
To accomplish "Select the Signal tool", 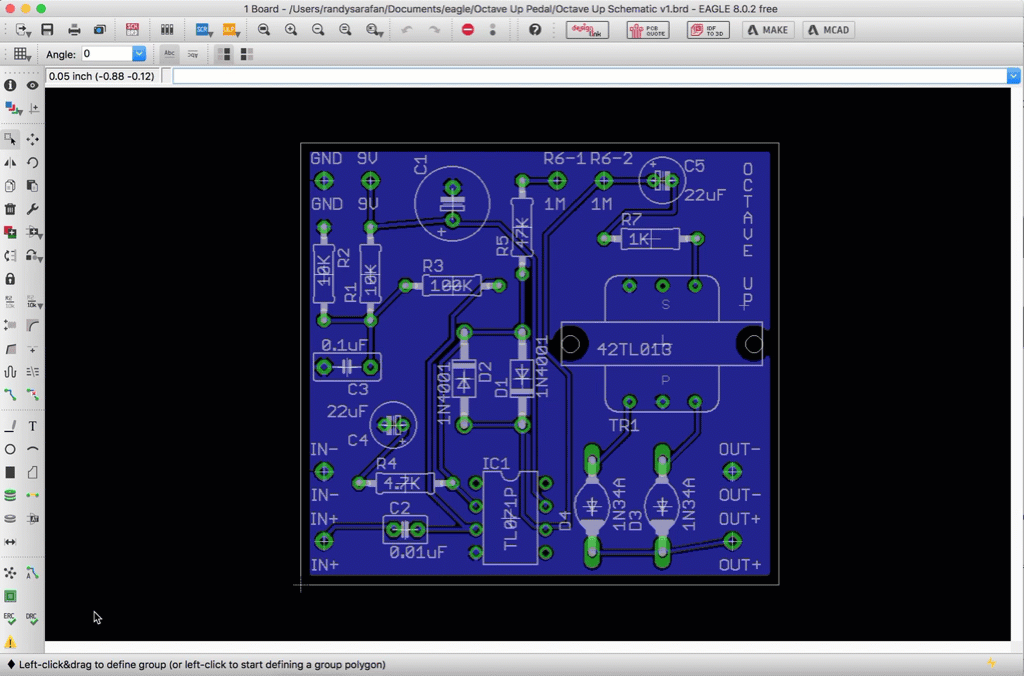I will coord(32,496).
